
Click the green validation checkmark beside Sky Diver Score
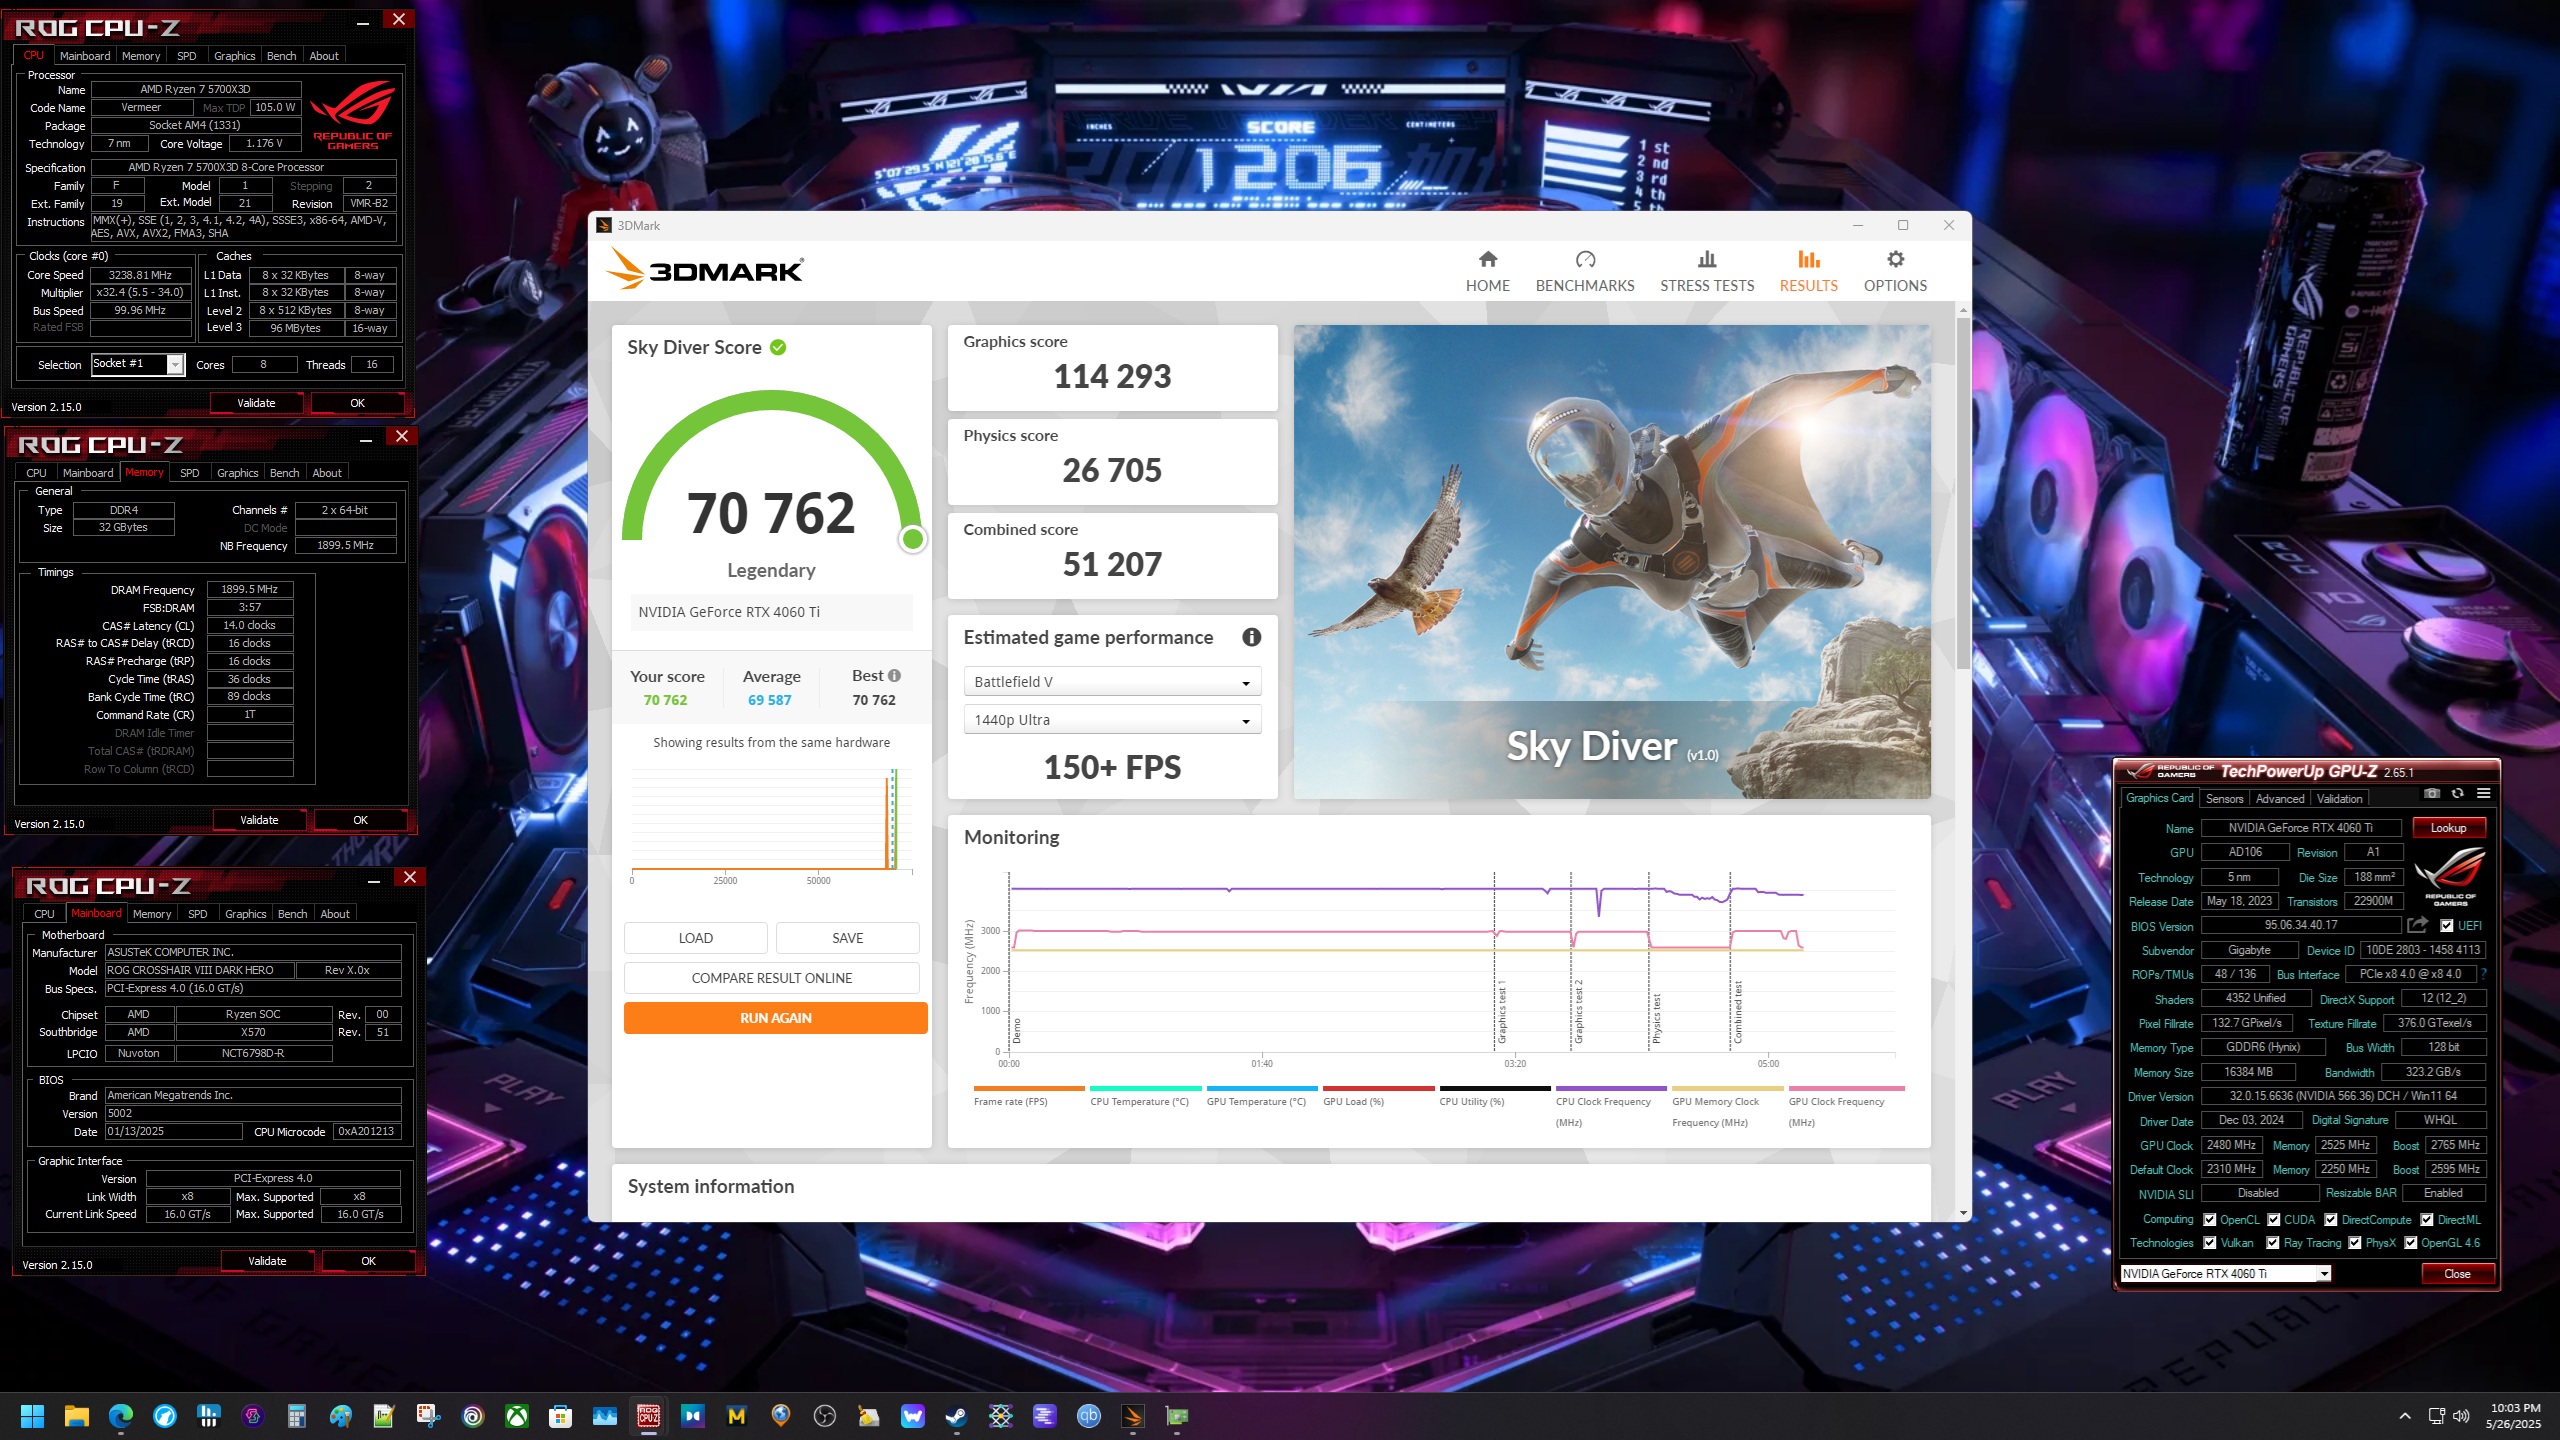click(x=778, y=347)
